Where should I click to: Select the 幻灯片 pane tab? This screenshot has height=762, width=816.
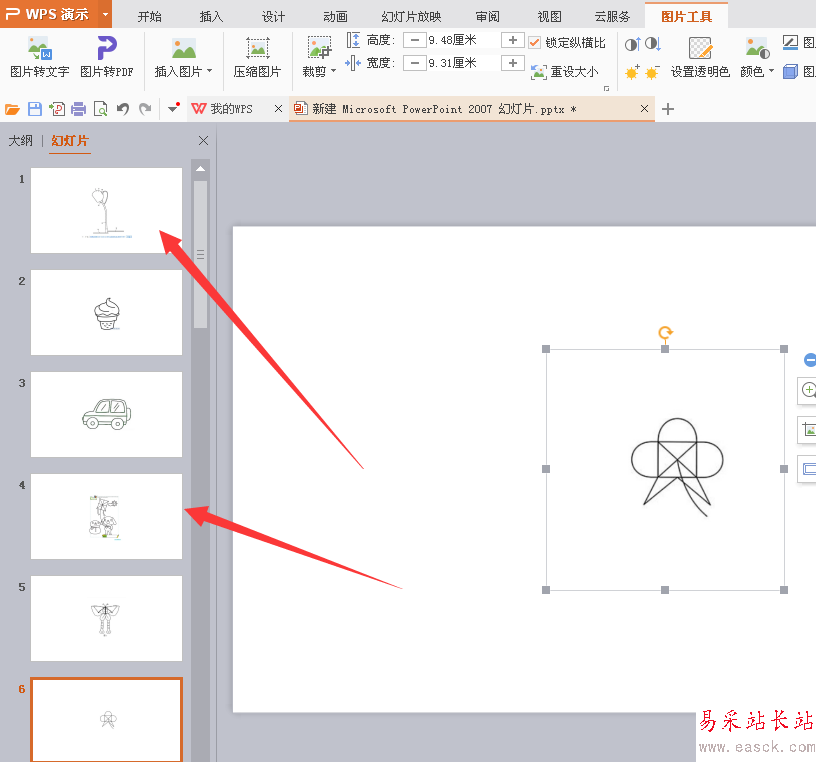coord(70,141)
